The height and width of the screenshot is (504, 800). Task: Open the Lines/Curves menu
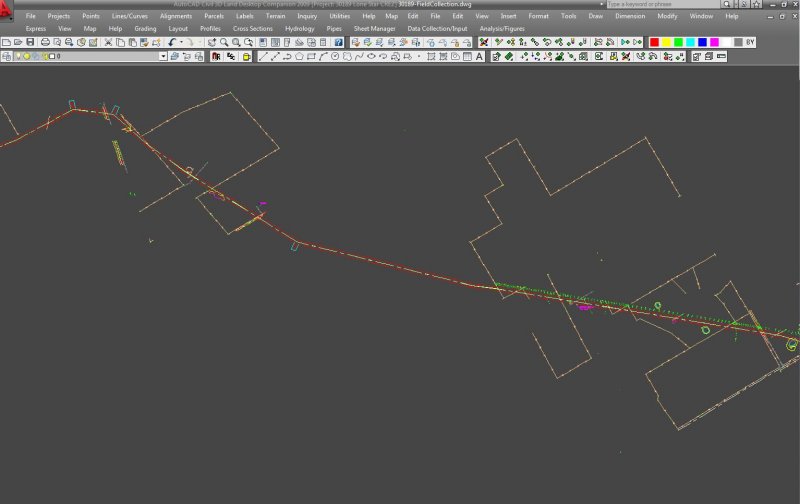coord(130,16)
